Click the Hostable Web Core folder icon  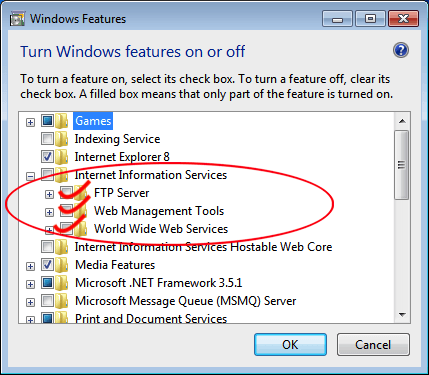tap(62, 247)
